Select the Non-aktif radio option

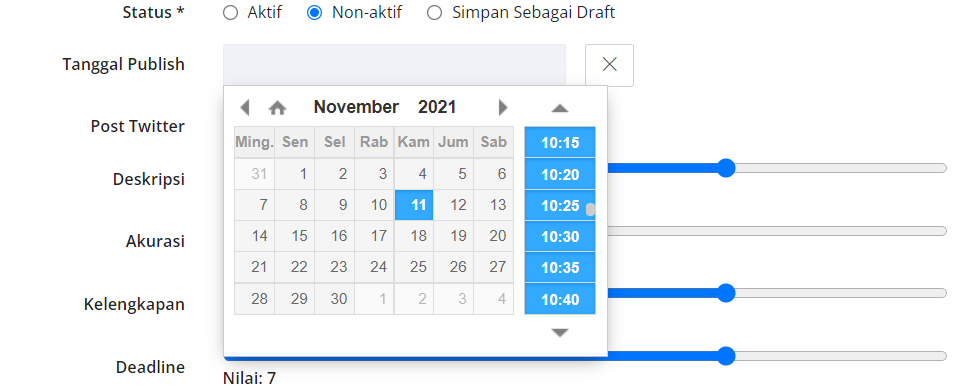[x=314, y=13]
